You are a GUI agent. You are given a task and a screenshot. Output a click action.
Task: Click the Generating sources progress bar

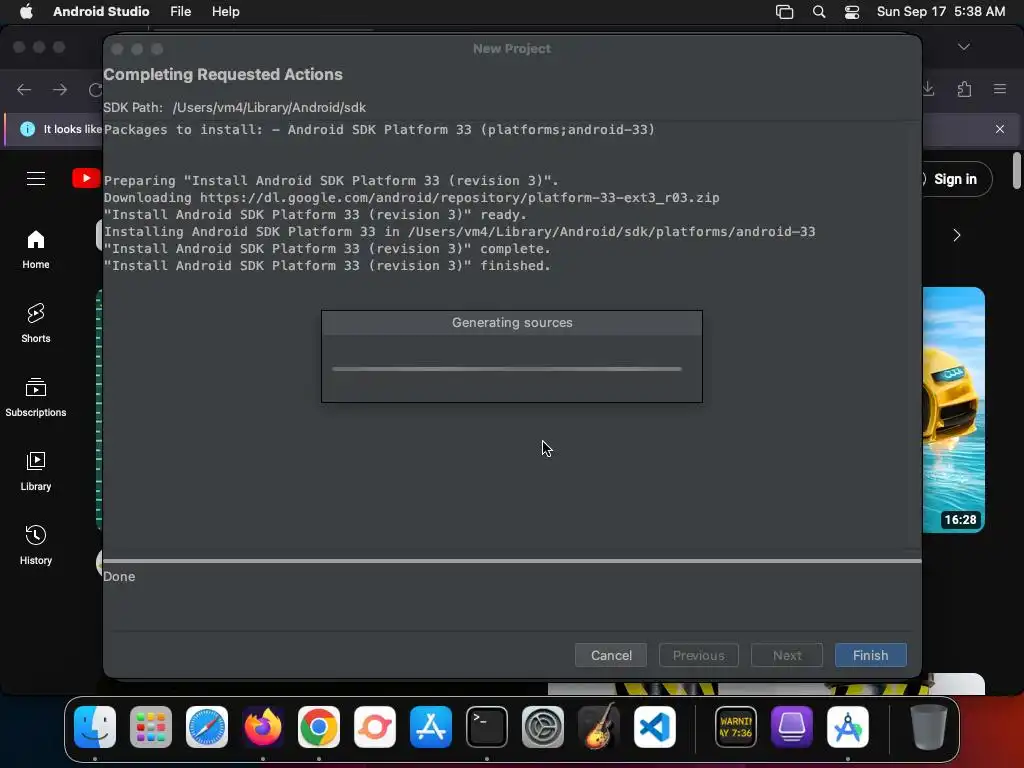click(507, 369)
